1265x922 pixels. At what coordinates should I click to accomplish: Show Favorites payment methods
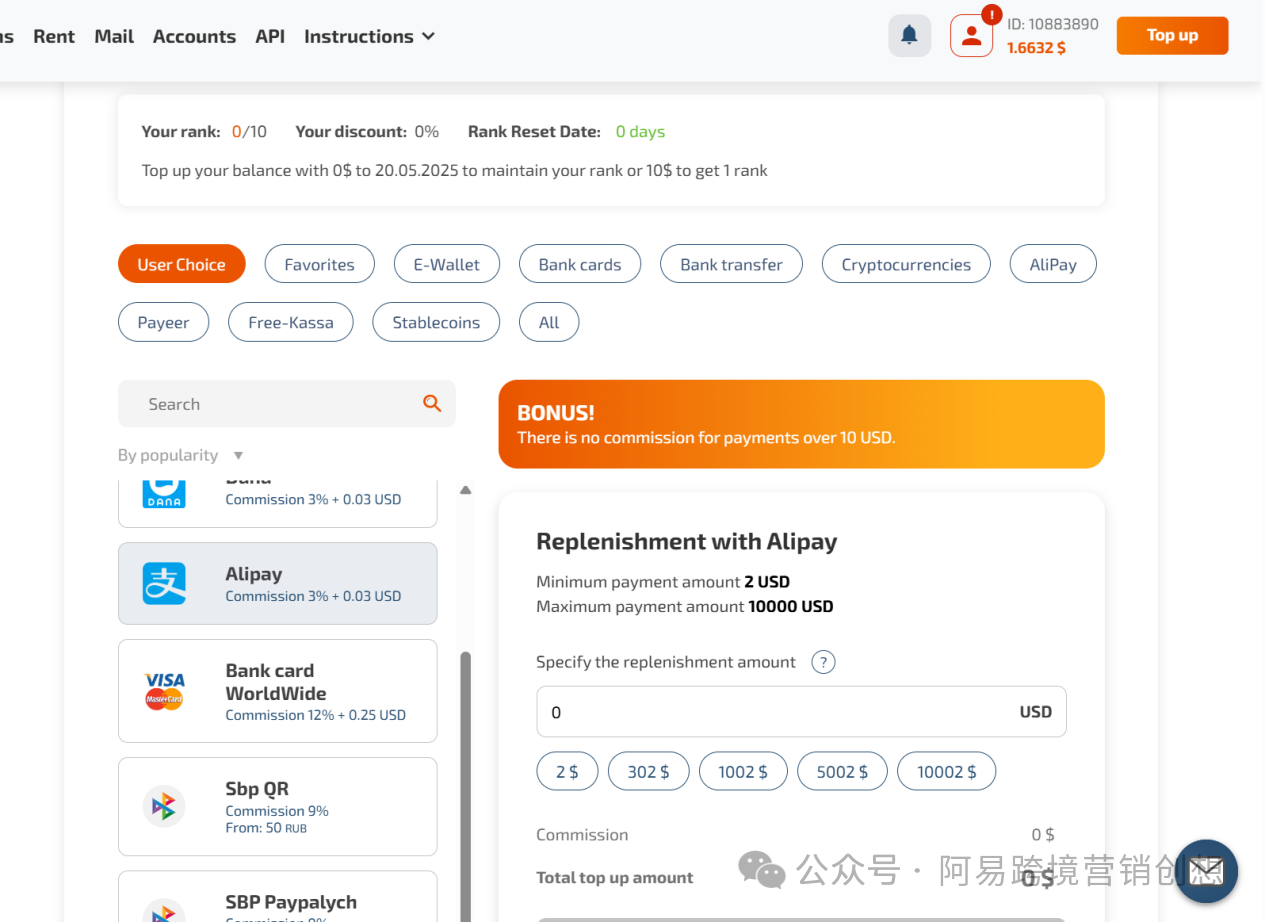click(x=319, y=264)
